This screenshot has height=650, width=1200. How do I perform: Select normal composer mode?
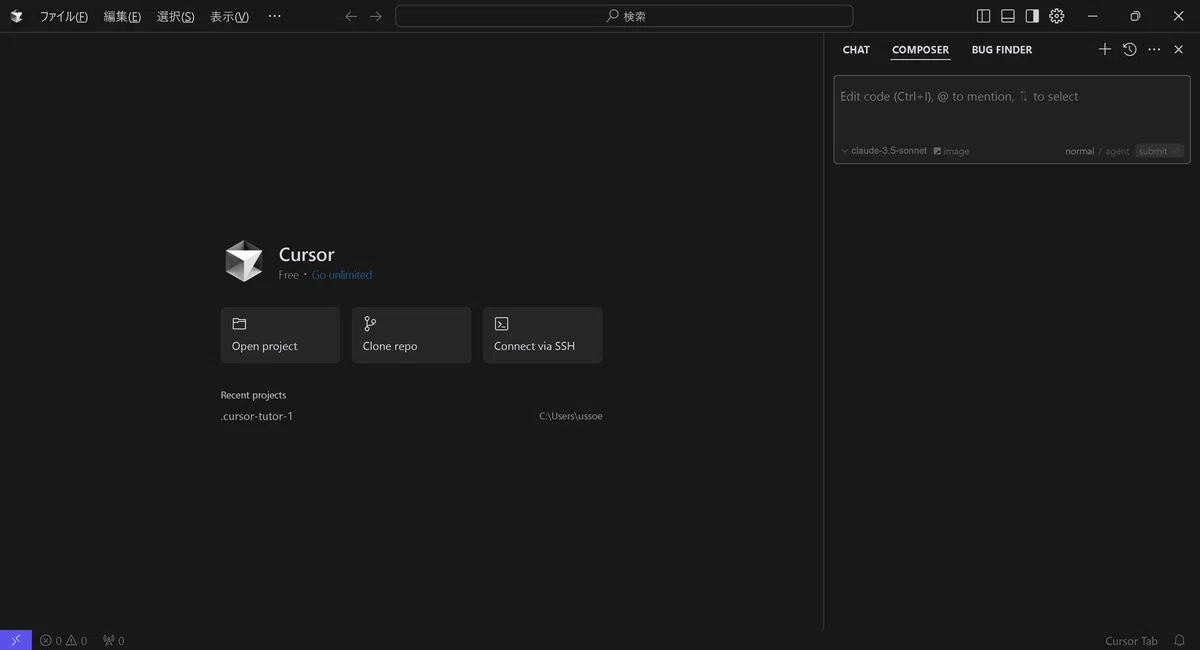(1079, 151)
